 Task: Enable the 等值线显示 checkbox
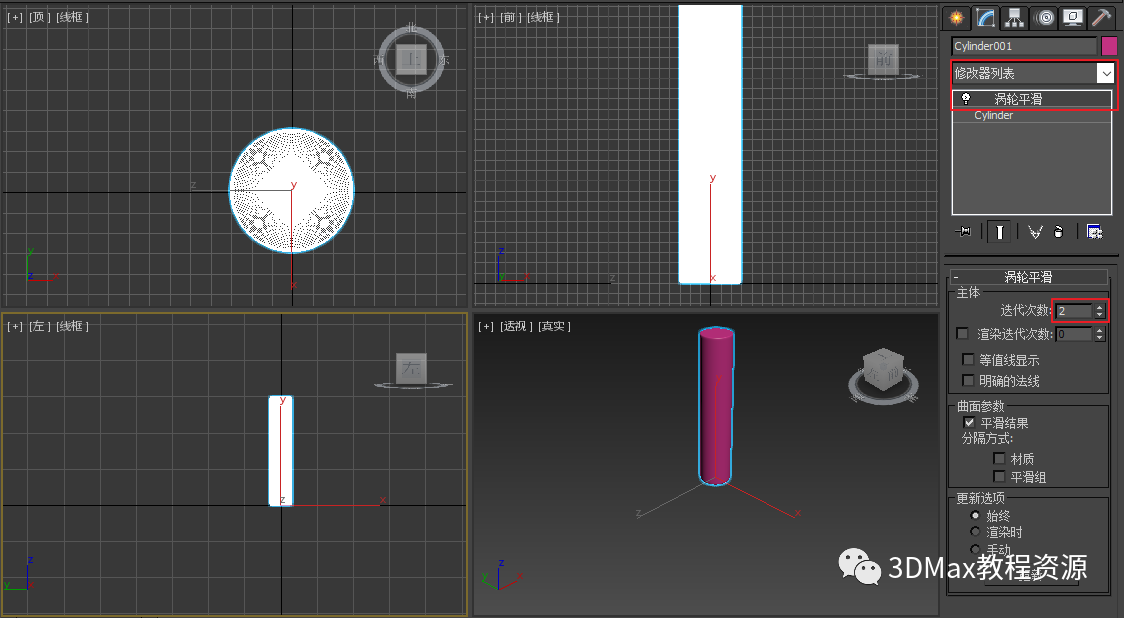[x=968, y=360]
